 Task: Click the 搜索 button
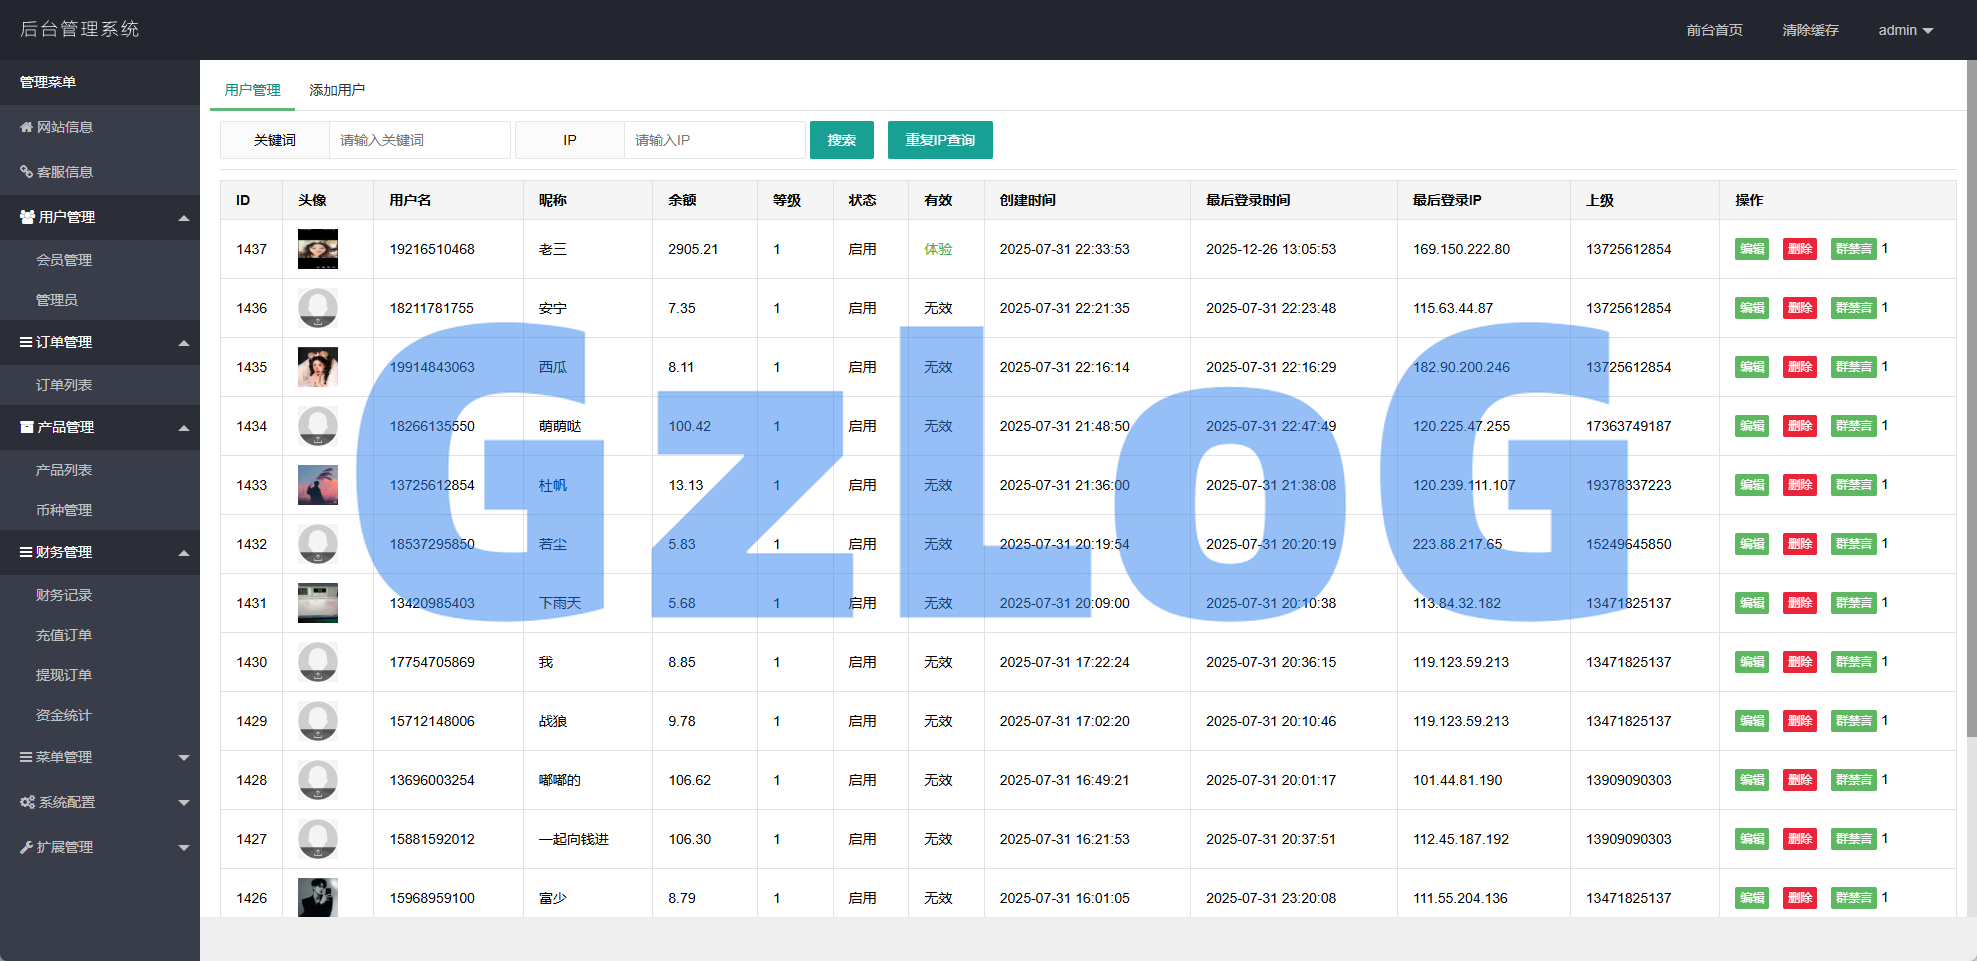click(841, 140)
